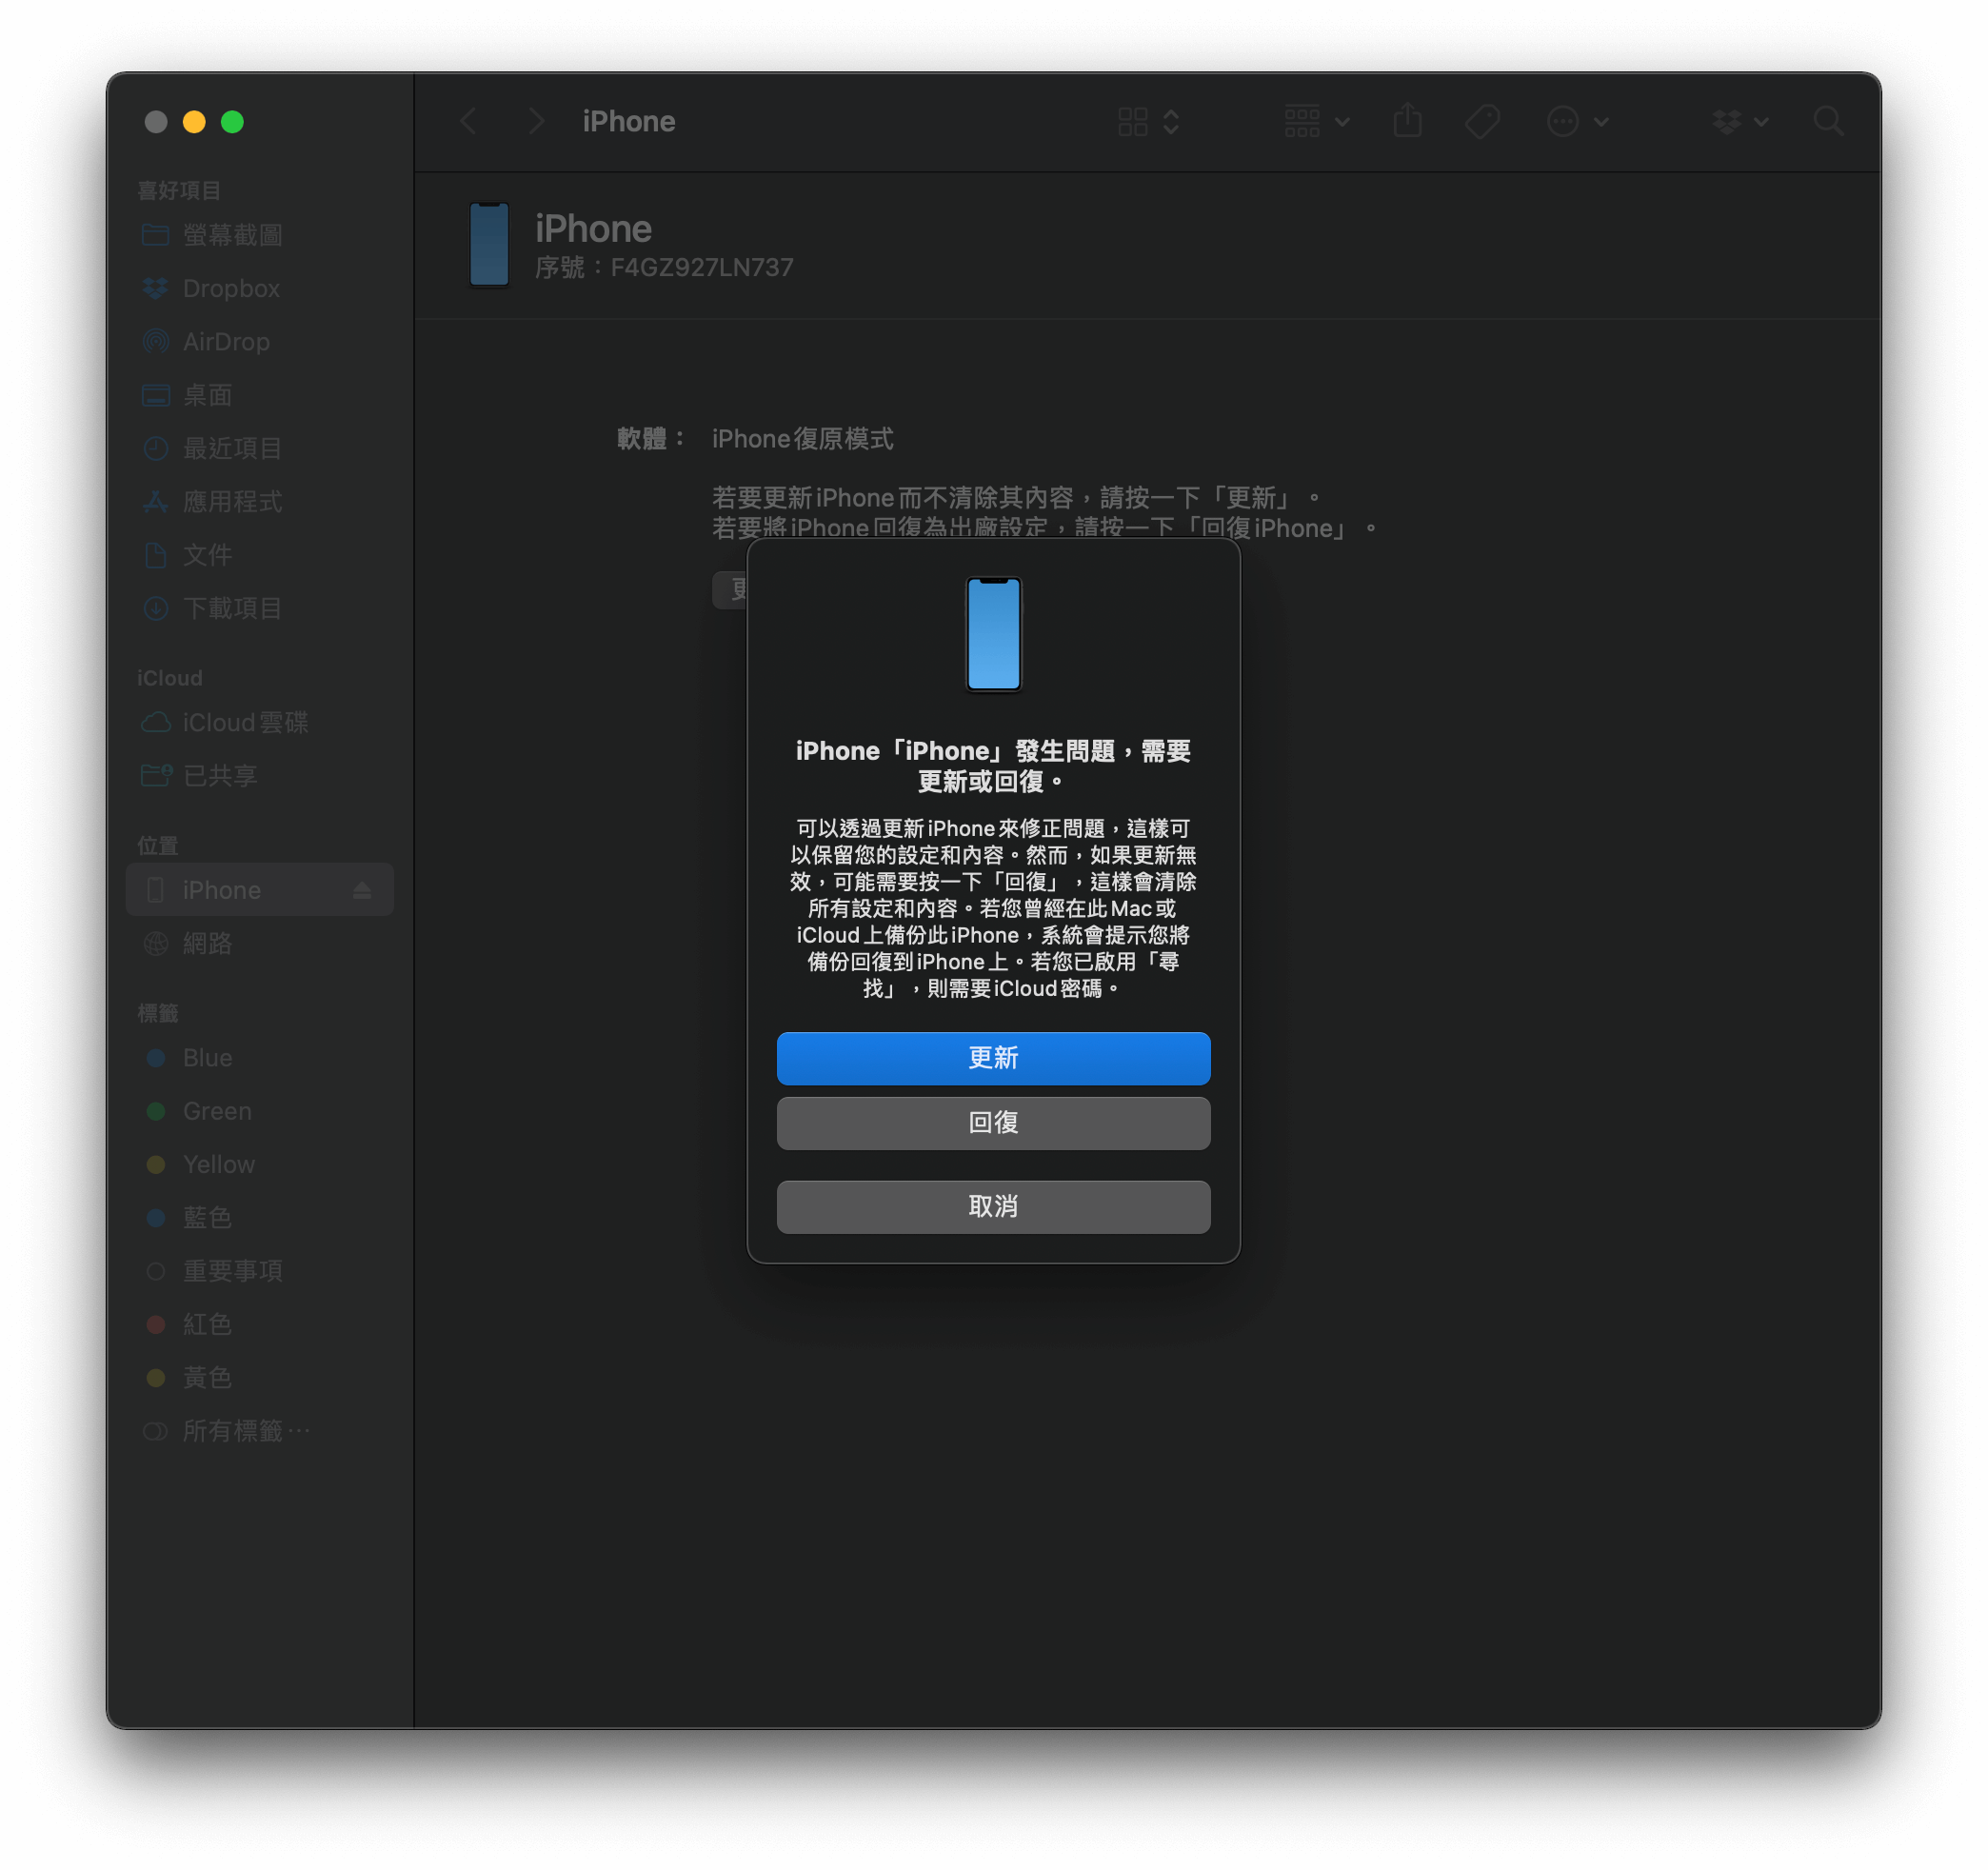This screenshot has width=1988, height=1870.
Task: Open 下載項目 (Downloads) in the sidebar
Action: coord(232,608)
